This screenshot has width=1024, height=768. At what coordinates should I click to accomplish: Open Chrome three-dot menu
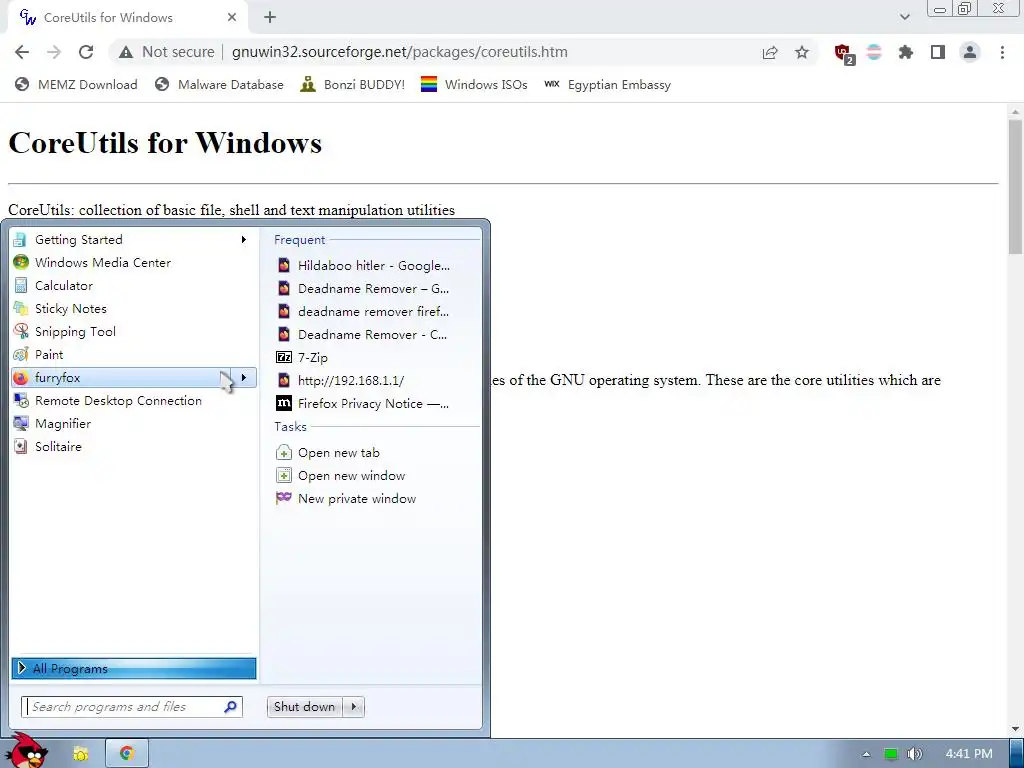click(1002, 52)
